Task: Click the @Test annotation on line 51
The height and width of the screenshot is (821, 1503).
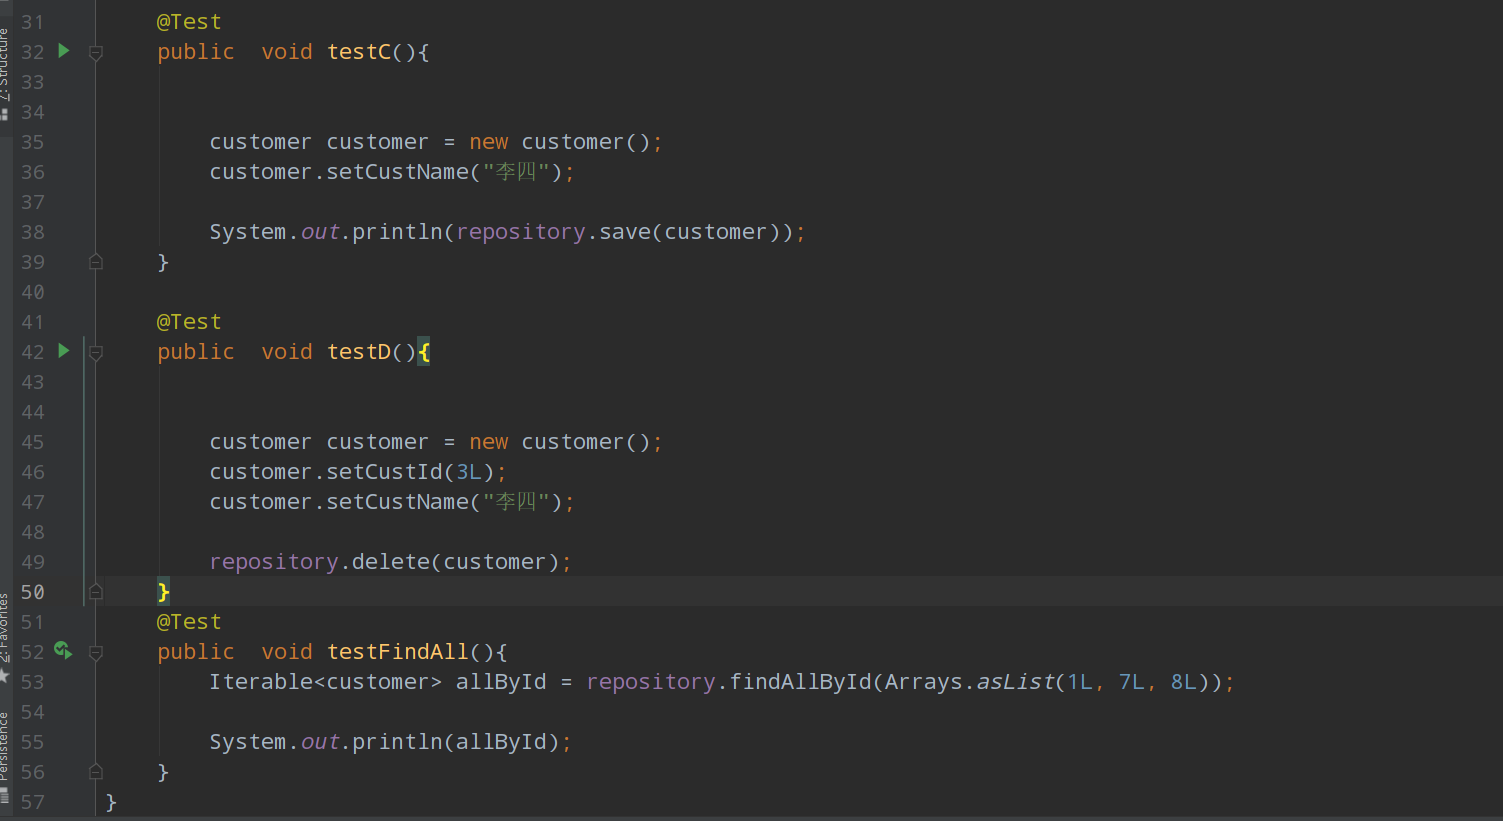Action: coord(189,622)
